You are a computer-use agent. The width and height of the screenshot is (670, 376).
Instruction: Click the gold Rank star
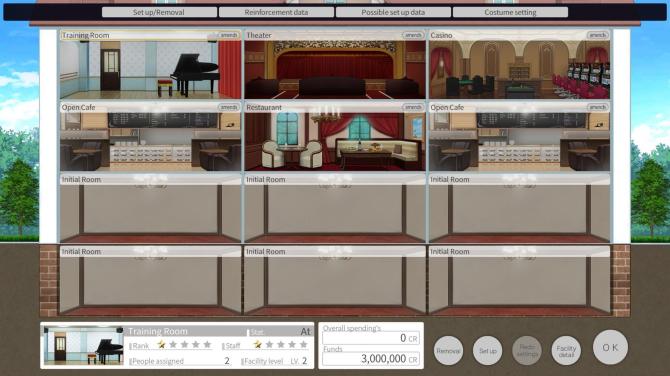[x=162, y=344]
